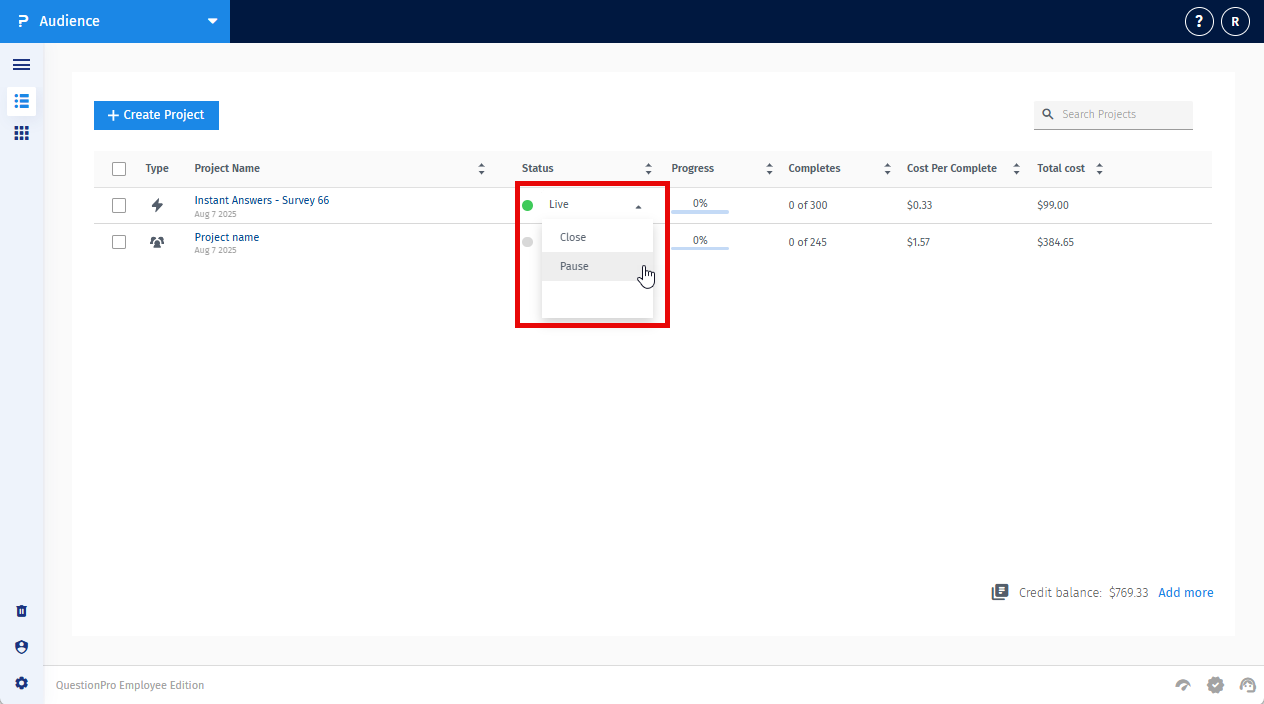Check the Instant Answers - Survey 66 checkbox
This screenshot has height=704, width=1264.
click(119, 205)
